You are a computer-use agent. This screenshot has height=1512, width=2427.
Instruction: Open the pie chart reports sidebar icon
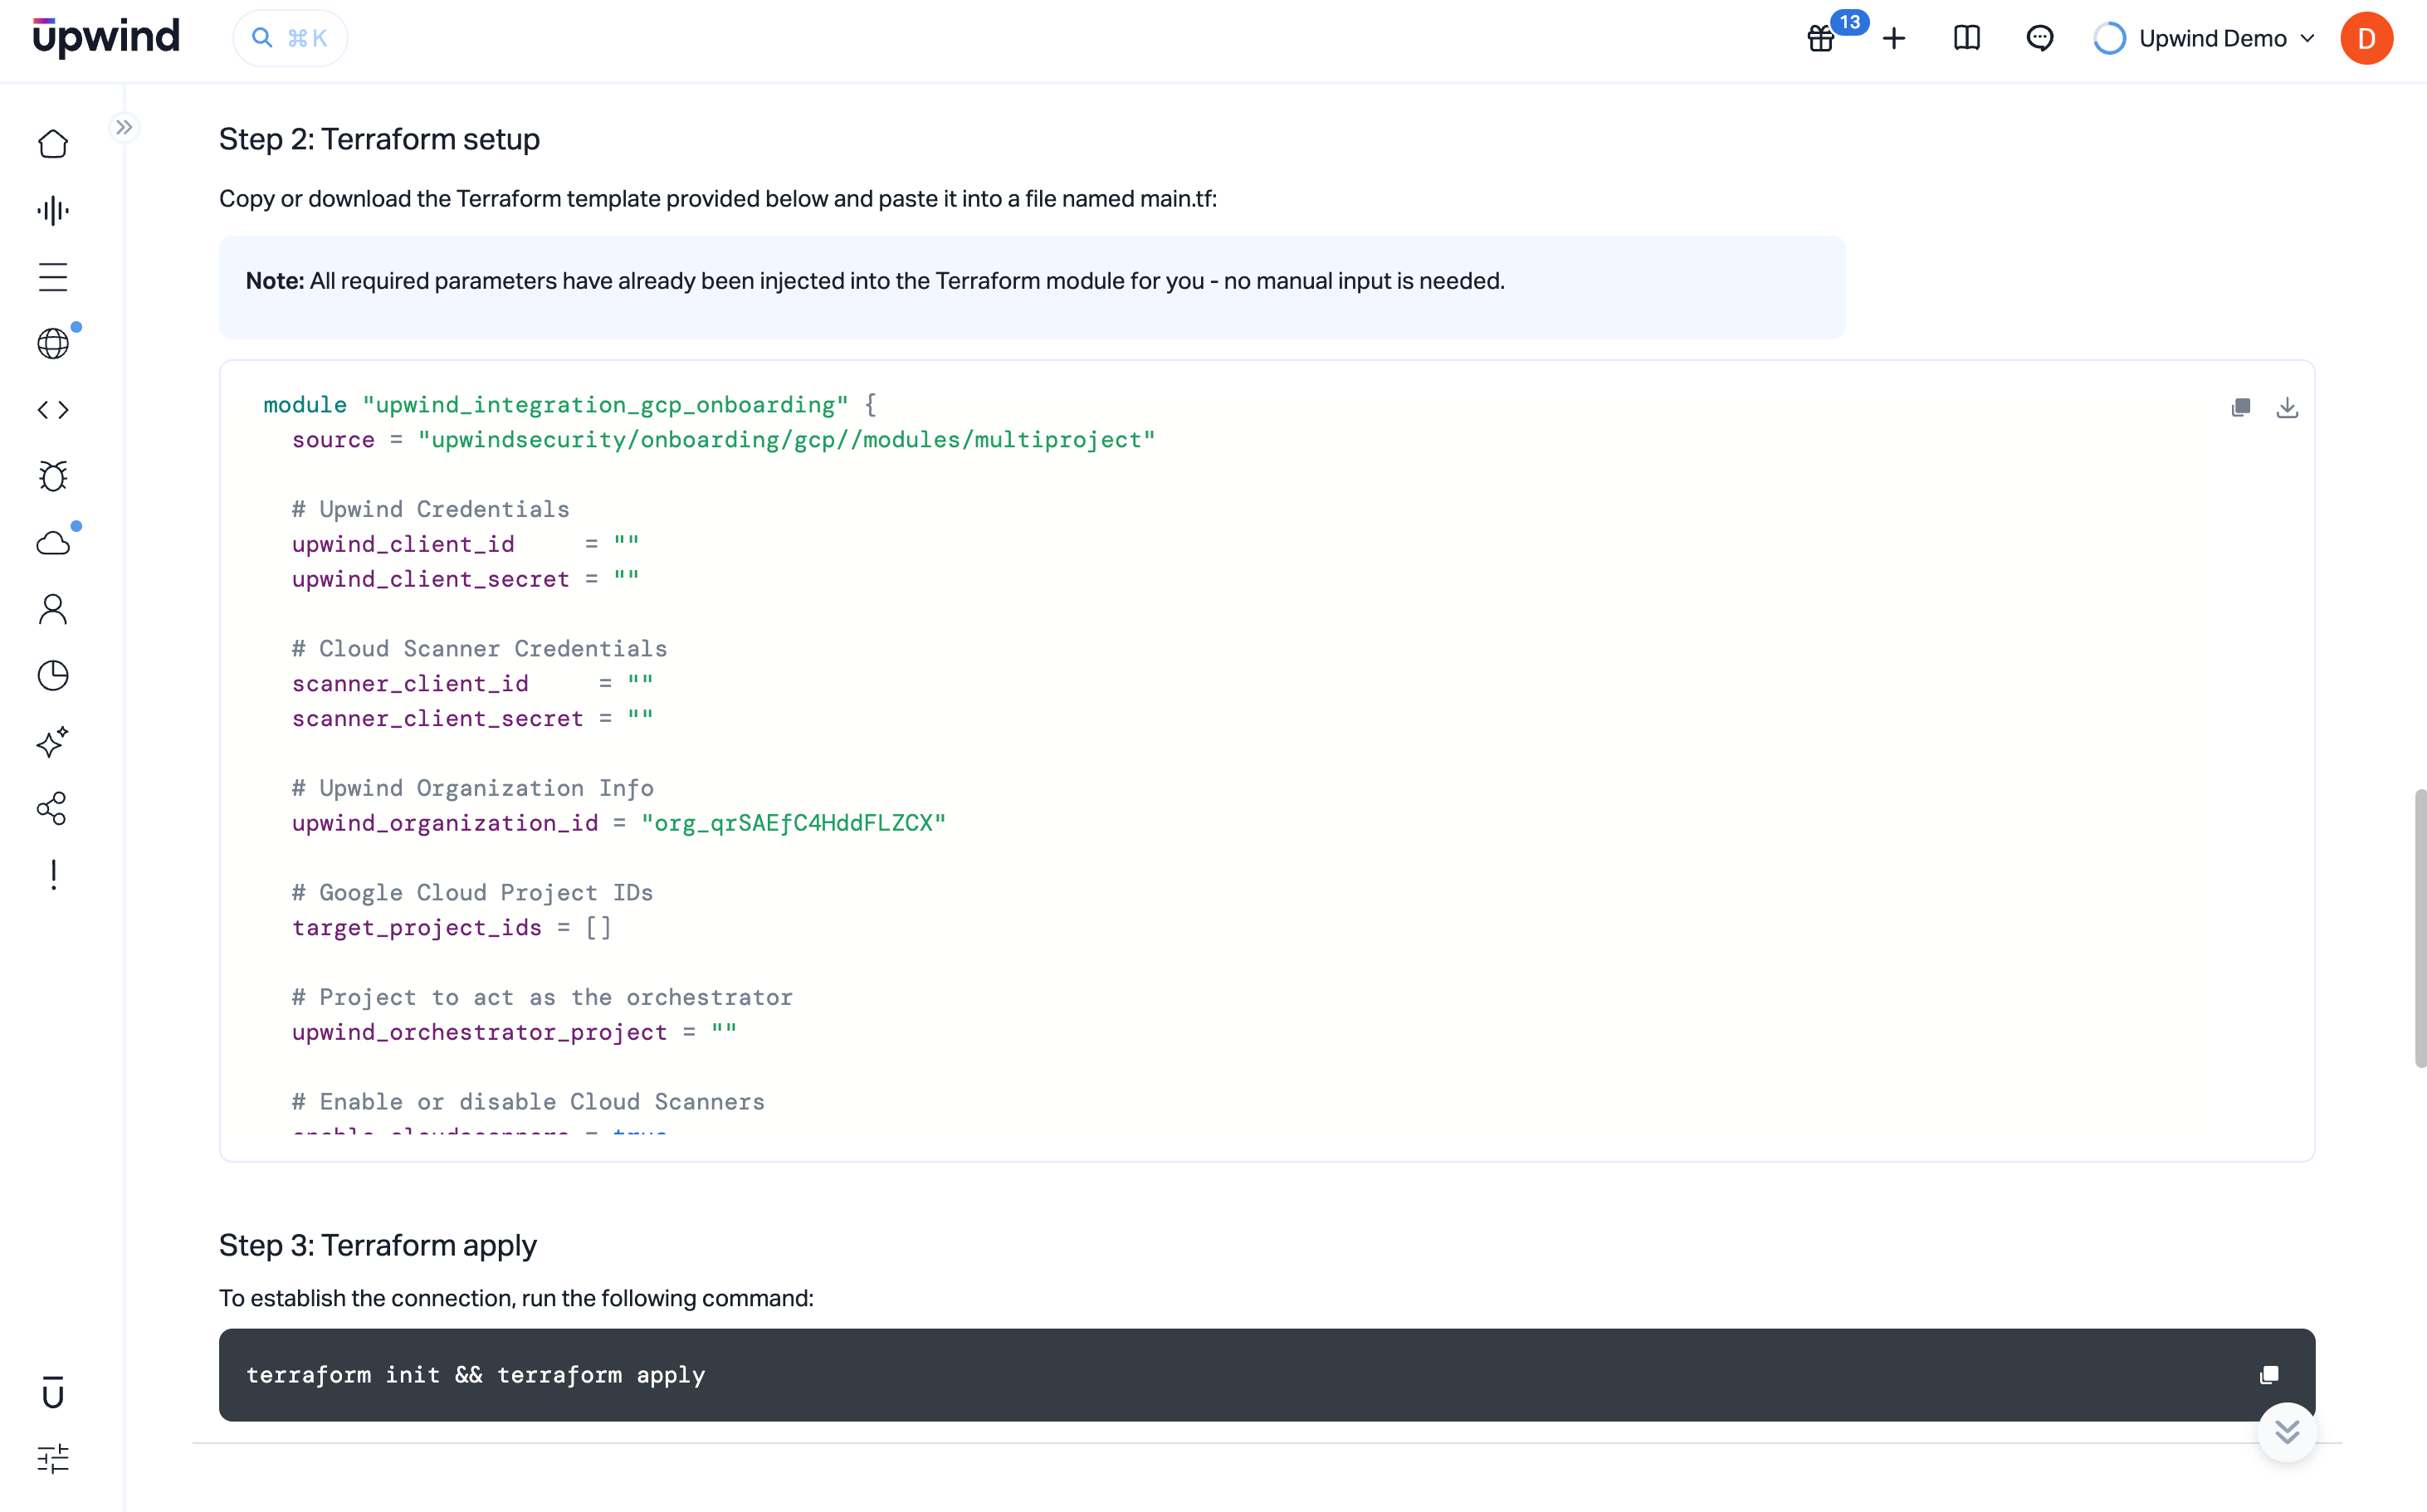click(x=53, y=676)
